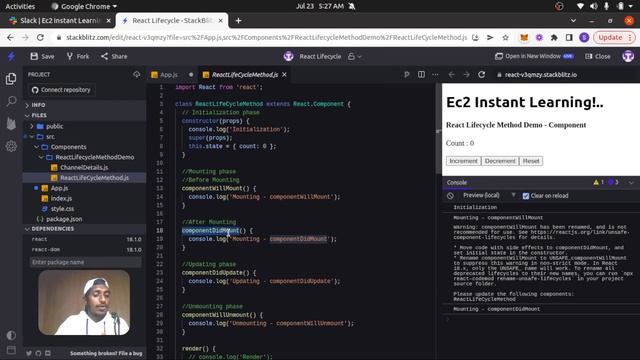Reload the preview pane
Image resolution: width=640 pixels, height=360 pixels.
(x=482, y=75)
